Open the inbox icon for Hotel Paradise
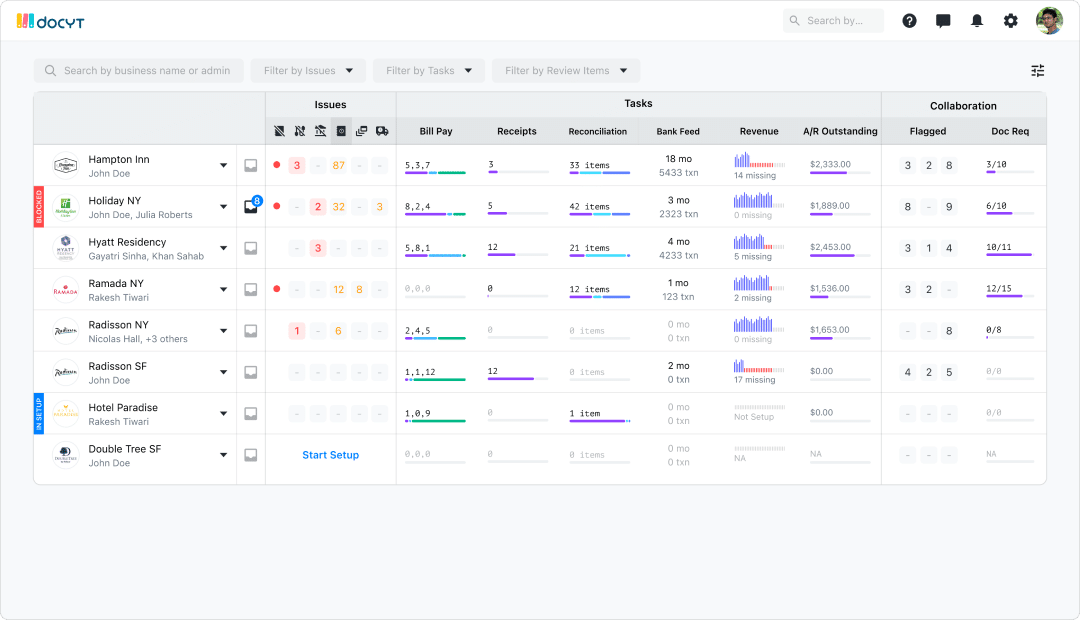This screenshot has height=620, width=1080. [x=251, y=413]
